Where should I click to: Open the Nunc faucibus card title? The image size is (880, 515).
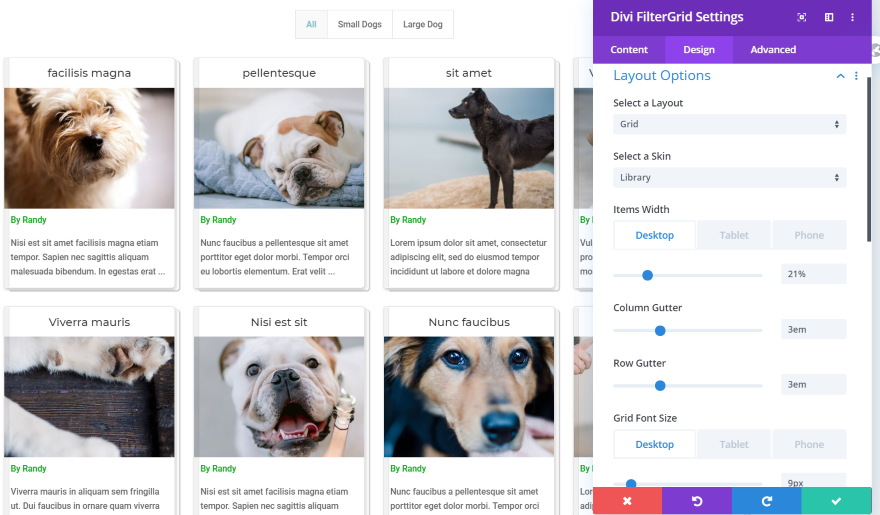469,322
